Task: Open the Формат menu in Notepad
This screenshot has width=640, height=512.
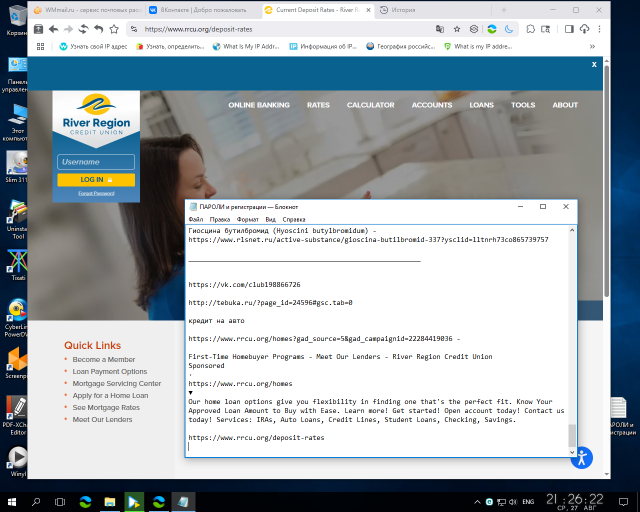Action: [247, 219]
